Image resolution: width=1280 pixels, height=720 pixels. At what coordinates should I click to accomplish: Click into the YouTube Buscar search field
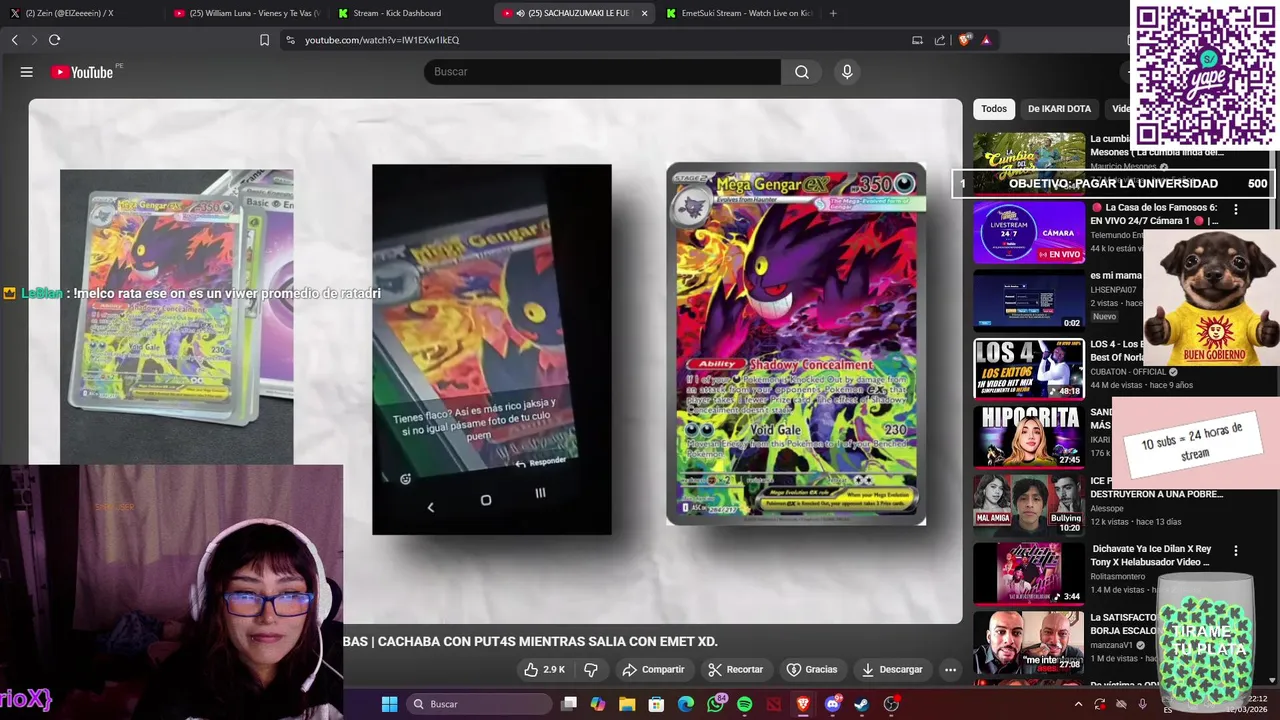602,72
